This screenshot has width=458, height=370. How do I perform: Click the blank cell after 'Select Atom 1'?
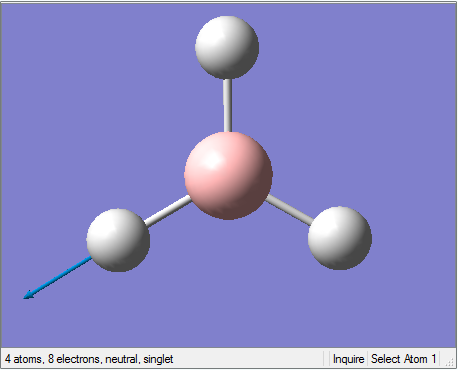click(x=442, y=359)
